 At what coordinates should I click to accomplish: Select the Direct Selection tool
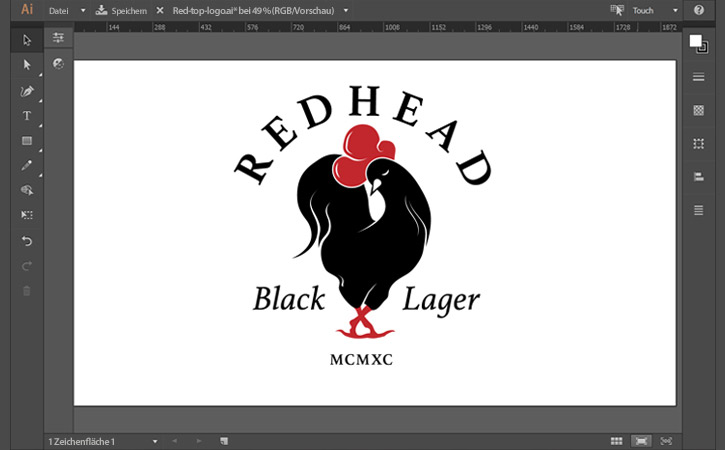(x=27, y=65)
